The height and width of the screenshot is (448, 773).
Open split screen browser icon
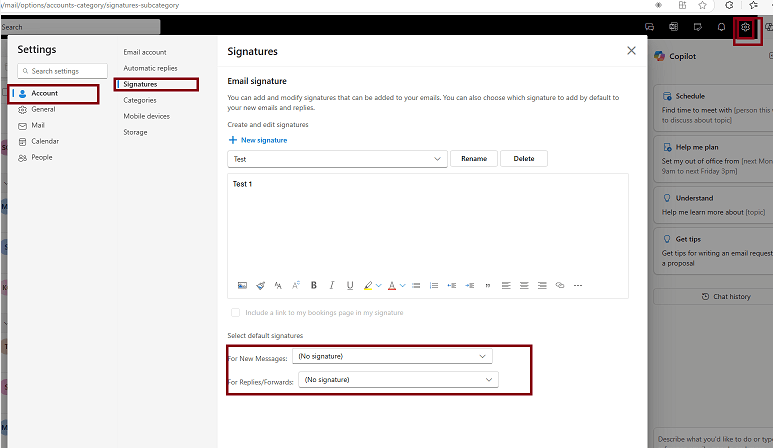[x=682, y=5]
